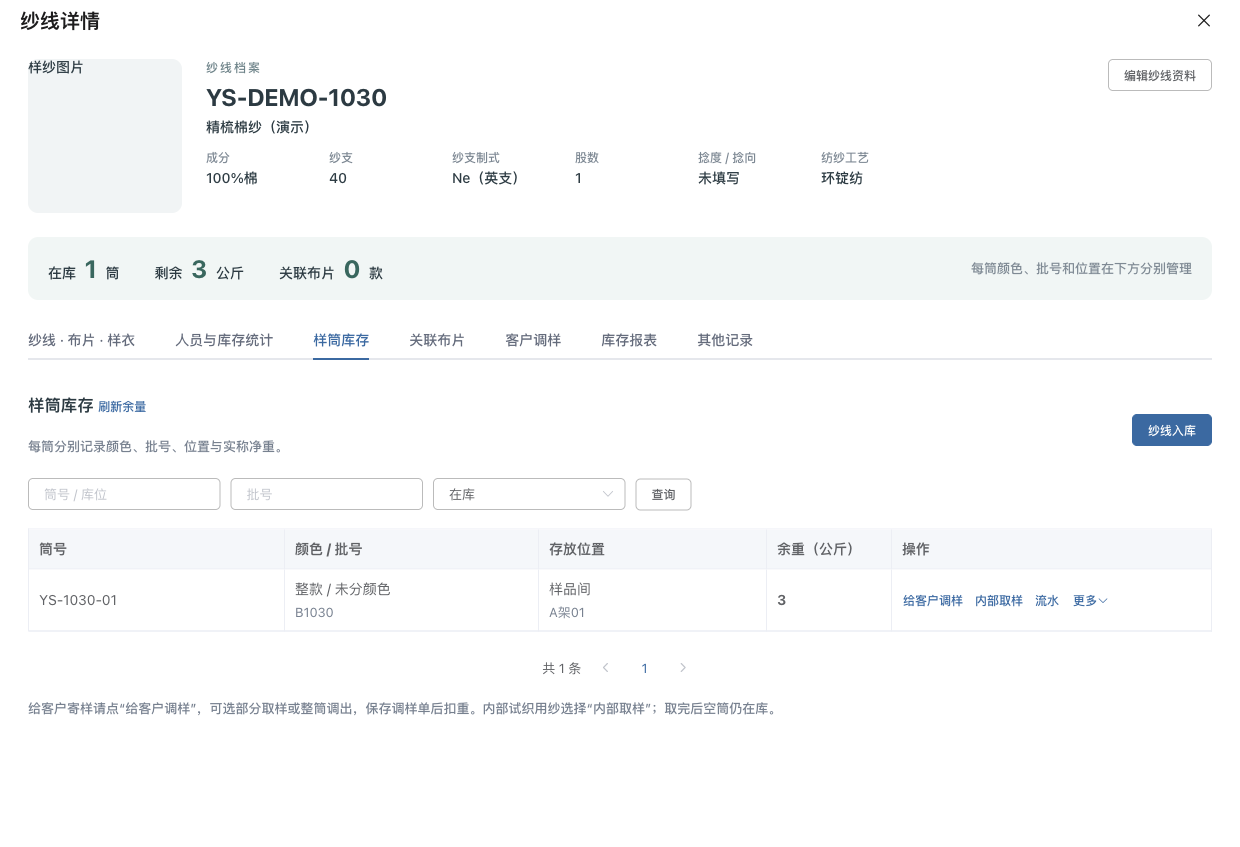The image size is (1240, 847).
Task: Click the batch number B1030
Action: 314,612
